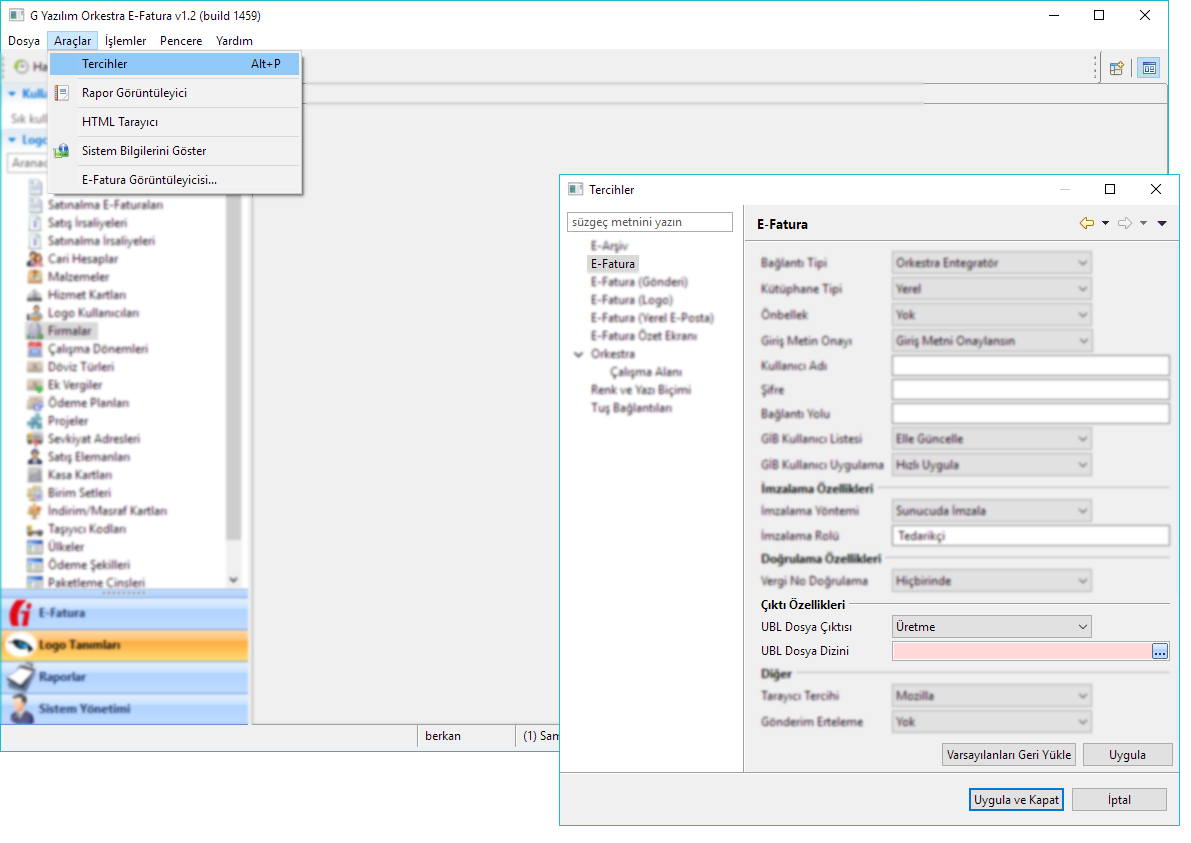Open the Önbellek dropdown
1191x843 pixels.
click(992, 315)
